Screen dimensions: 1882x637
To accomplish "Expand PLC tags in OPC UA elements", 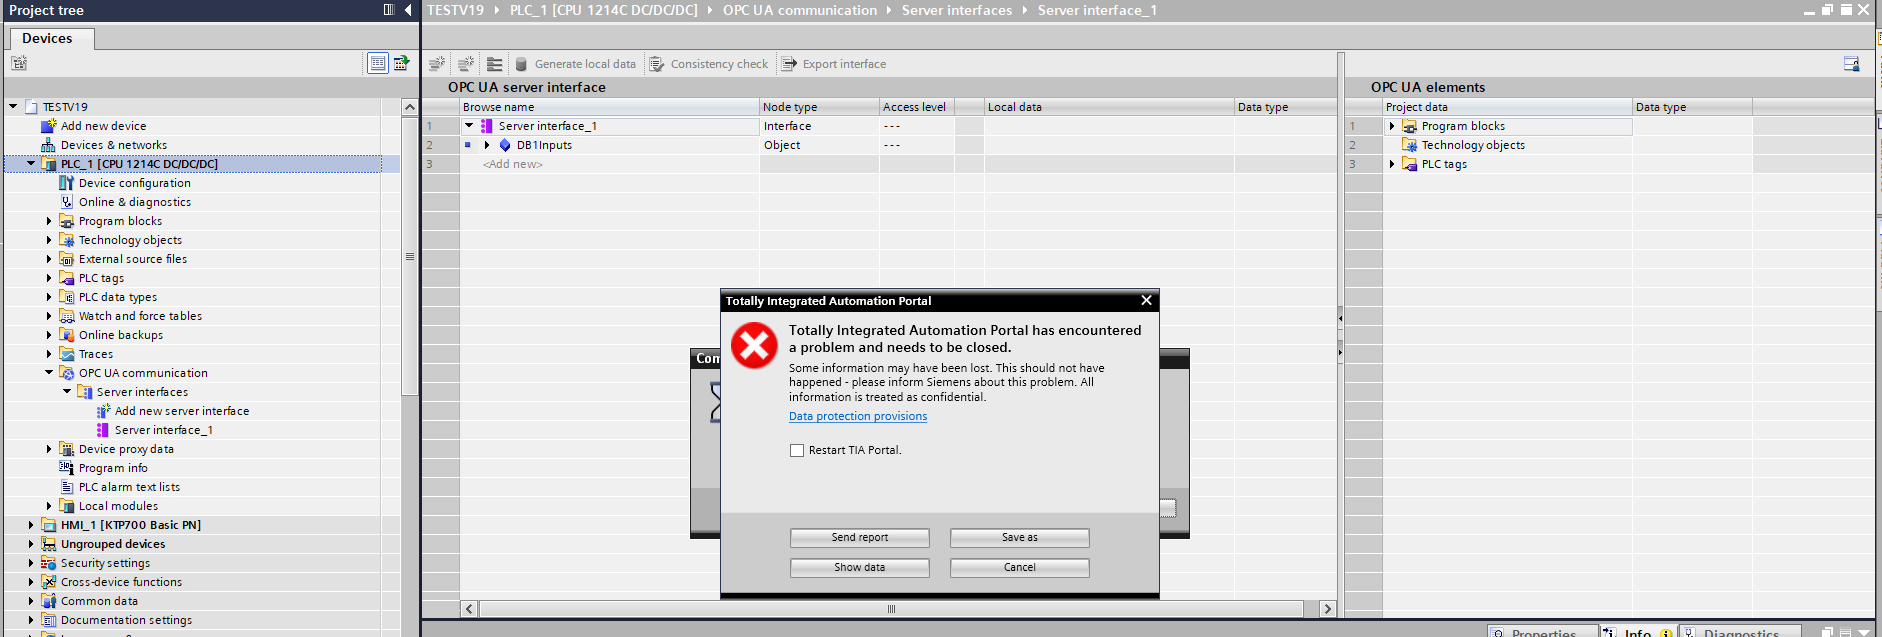I will [1392, 164].
